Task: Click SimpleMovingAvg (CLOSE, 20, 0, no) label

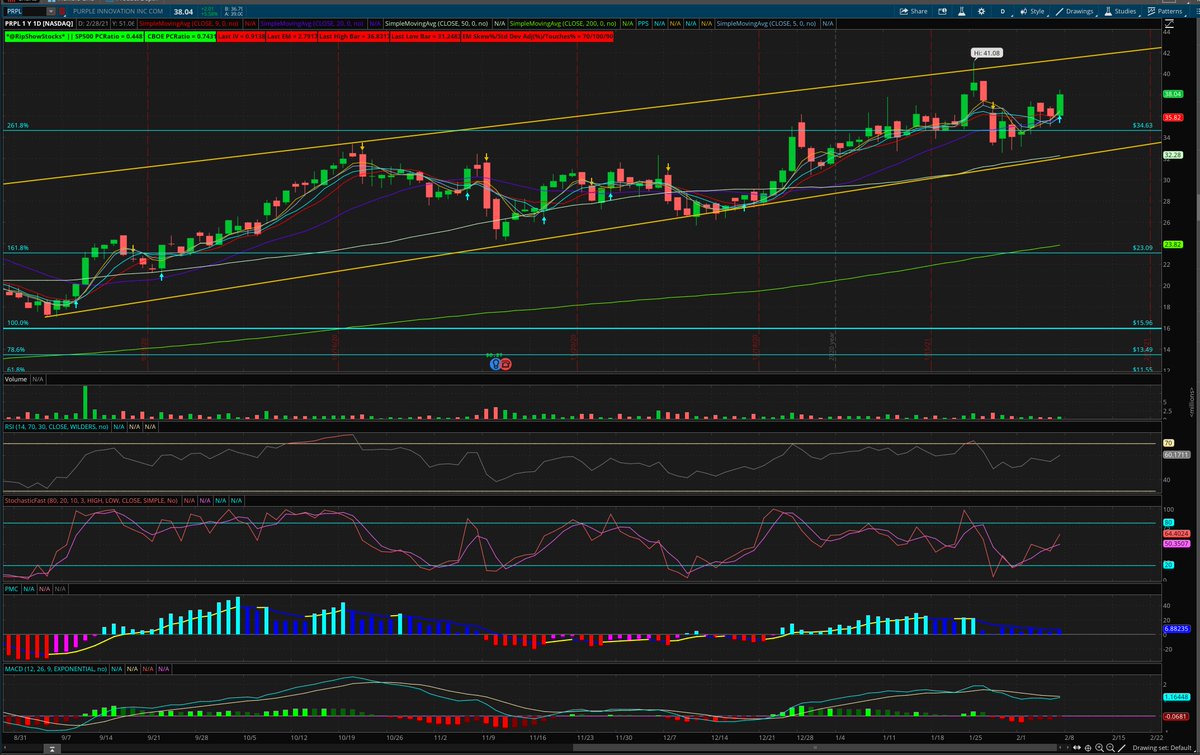Action: coord(311,24)
